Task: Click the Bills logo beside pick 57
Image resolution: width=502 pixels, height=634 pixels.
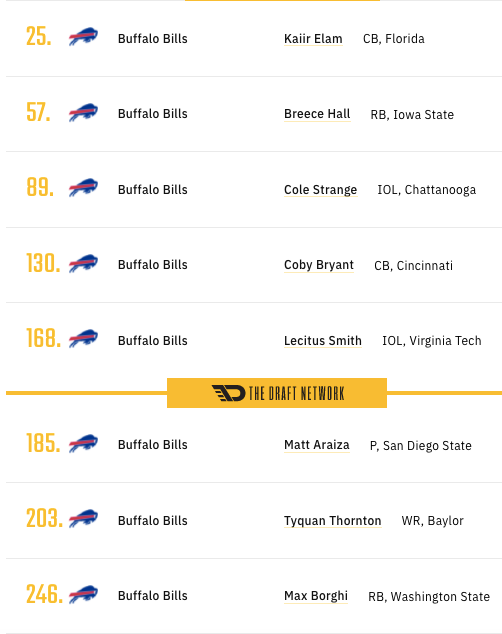Action: (83, 112)
